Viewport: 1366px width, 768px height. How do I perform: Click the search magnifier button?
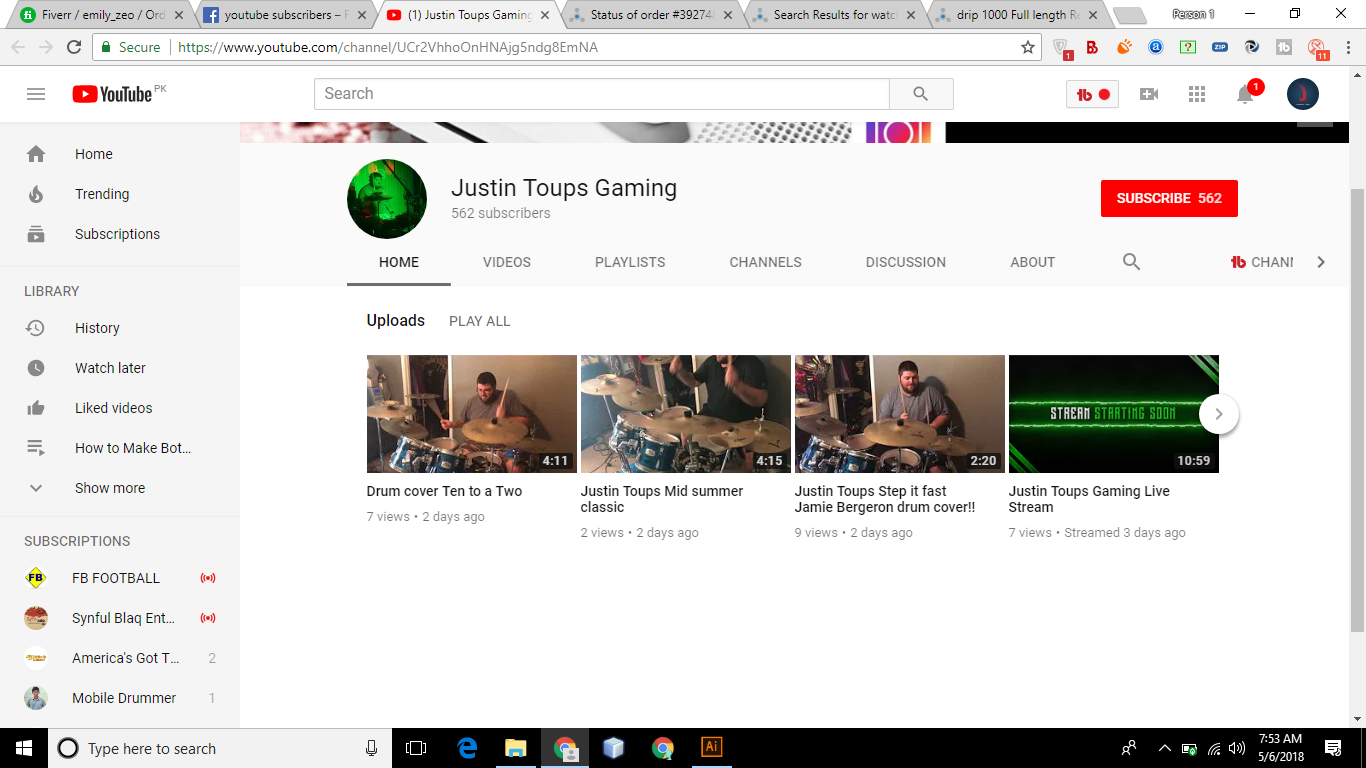coord(920,94)
